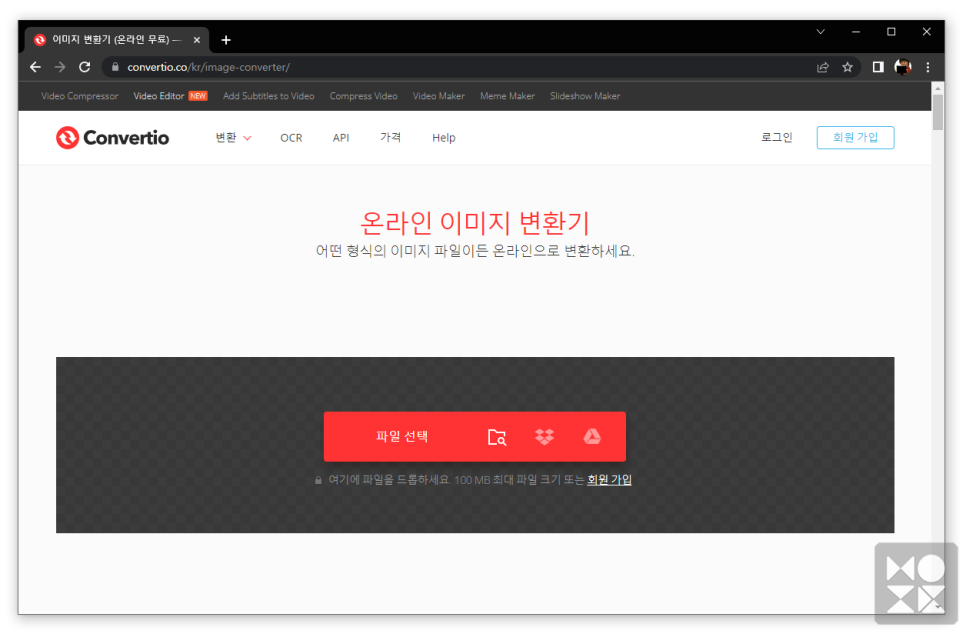Open the 가격 pricing page
The height and width of the screenshot is (634, 966).
click(x=391, y=137)
